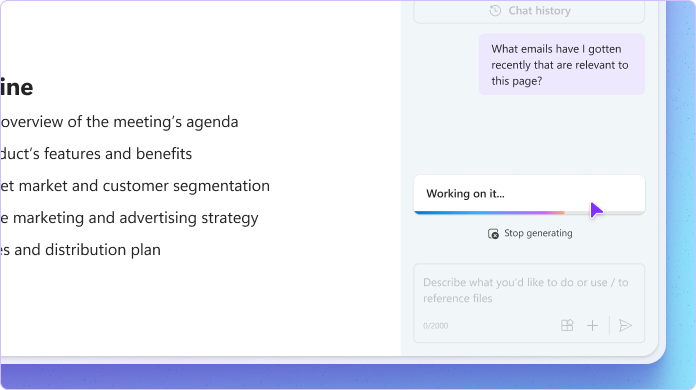696x390 pixels.
Task: Open the Chat history panel label
Action: click(x=539, y=11)
